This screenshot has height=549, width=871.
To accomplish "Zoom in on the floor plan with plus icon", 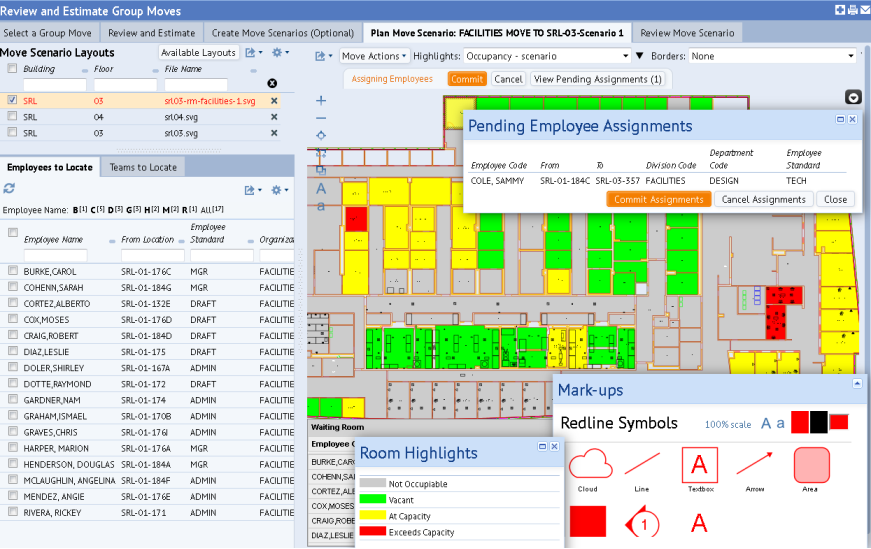I will tap(321, 101).
